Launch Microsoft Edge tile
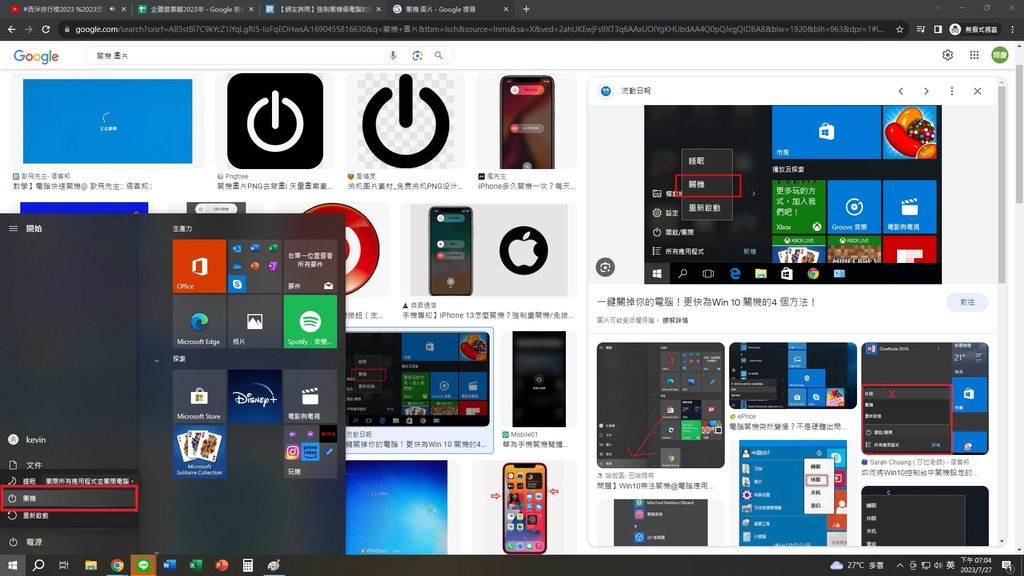The height and width of the screenshot is (576, 1024). click(x=199, y=321)
